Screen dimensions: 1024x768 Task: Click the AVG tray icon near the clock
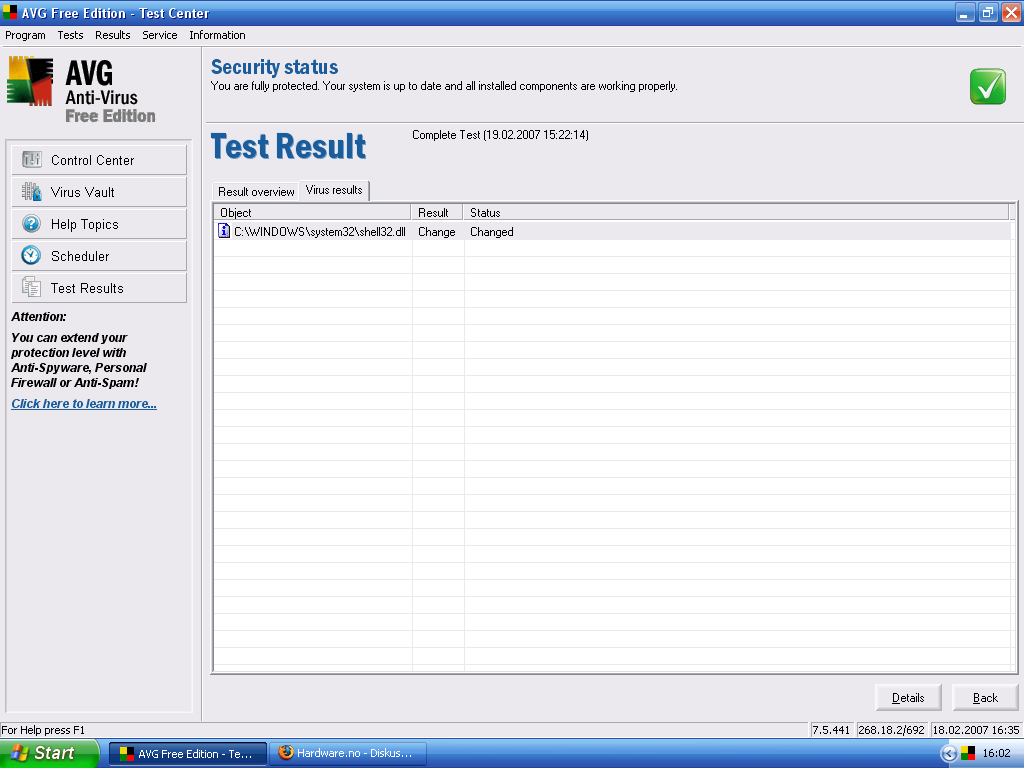(x=968, y=753)
